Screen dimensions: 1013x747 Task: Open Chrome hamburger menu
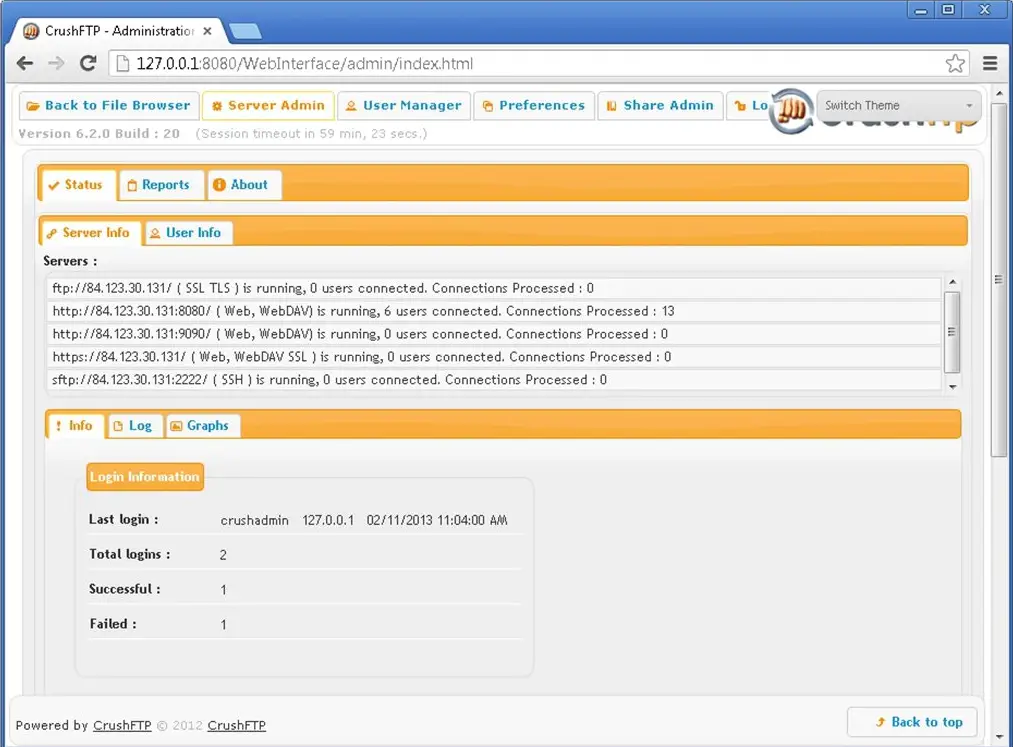990,63
